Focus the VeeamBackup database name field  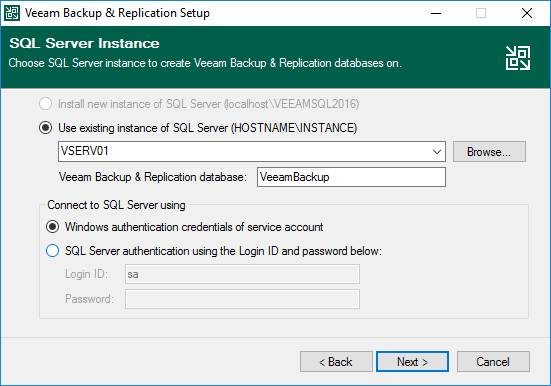click(351, 177)
